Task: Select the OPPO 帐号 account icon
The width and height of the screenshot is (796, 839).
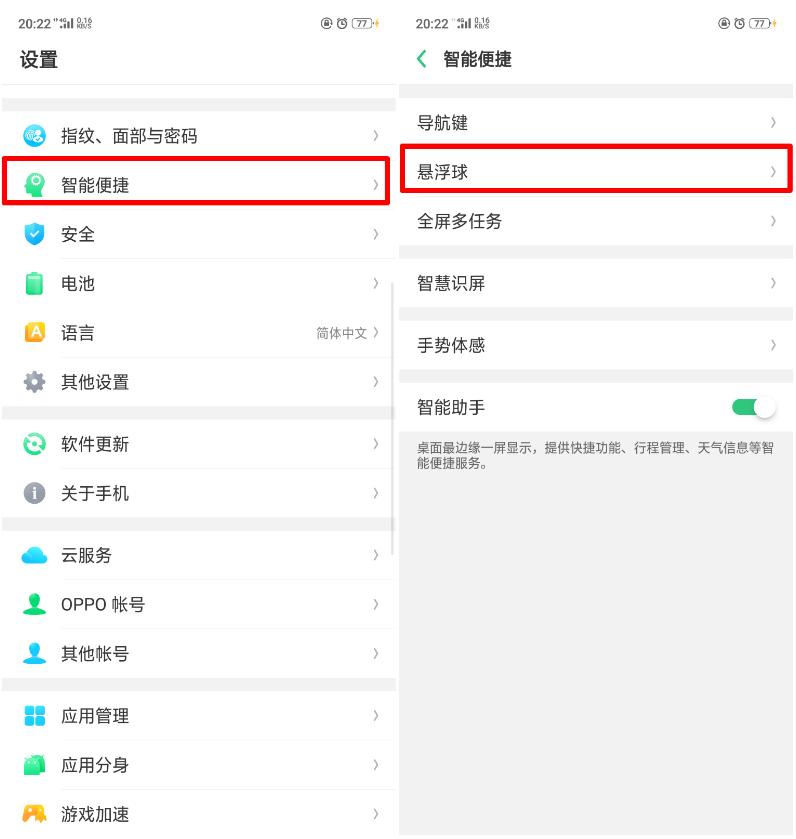Action: coord(34,604)
